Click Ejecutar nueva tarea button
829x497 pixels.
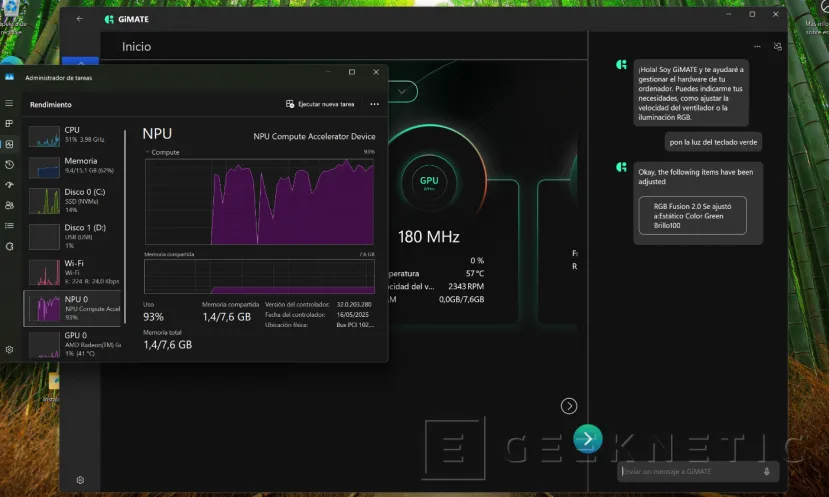pos(320,104)
